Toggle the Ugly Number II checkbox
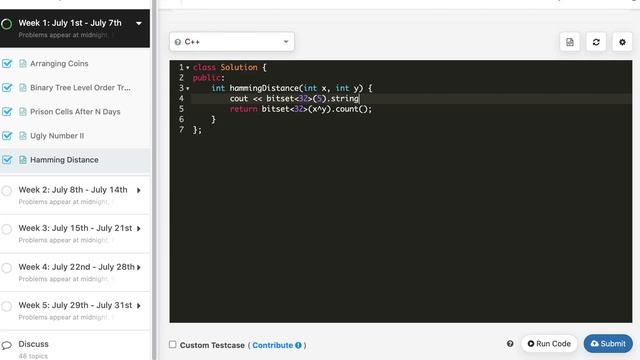 pyautogui.click(x=7, y=136)
